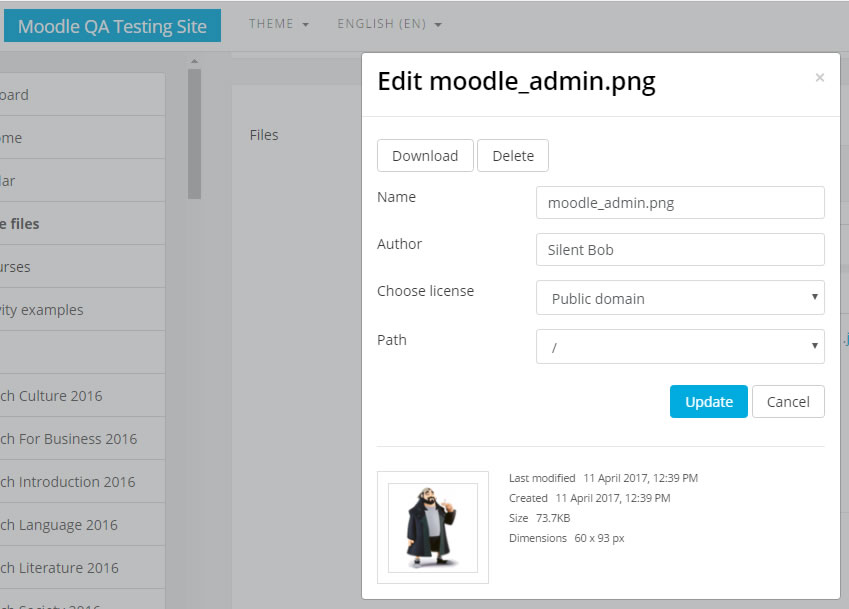Open the Choose license dropdown
Viewport: 849px width, 609px height.
(680, 298)
